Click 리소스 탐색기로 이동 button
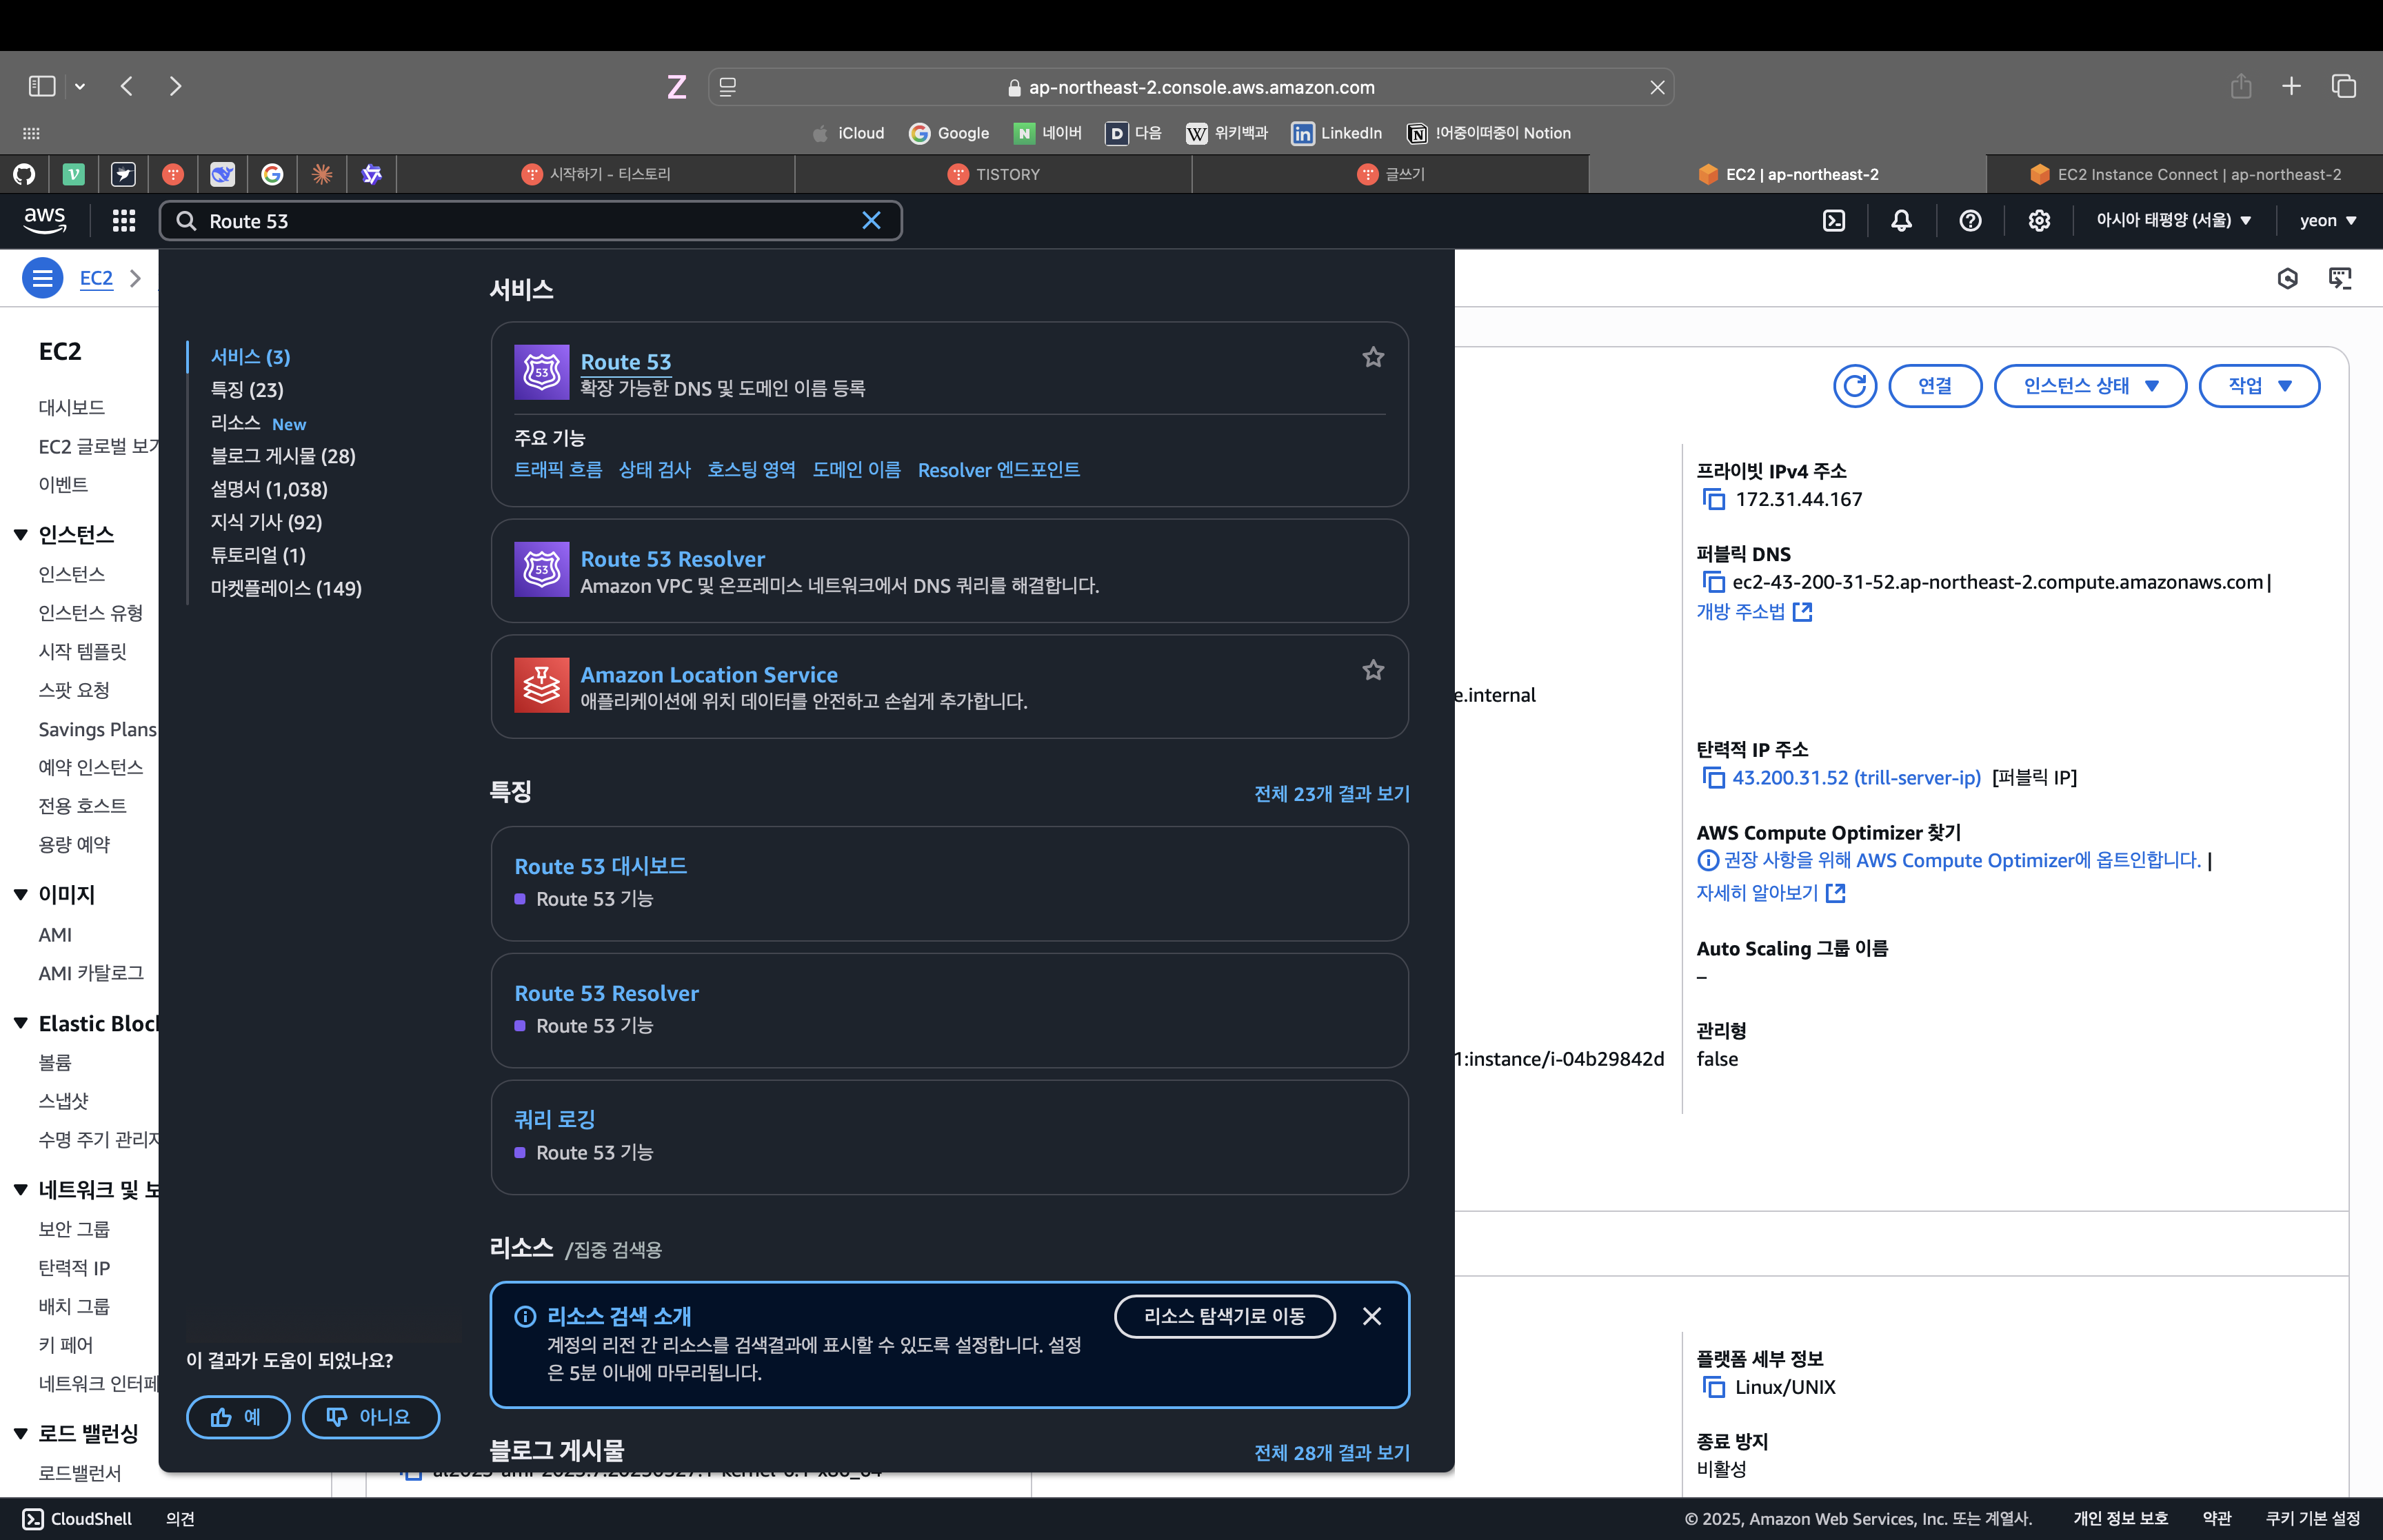 click(x=1224, y=1317)
